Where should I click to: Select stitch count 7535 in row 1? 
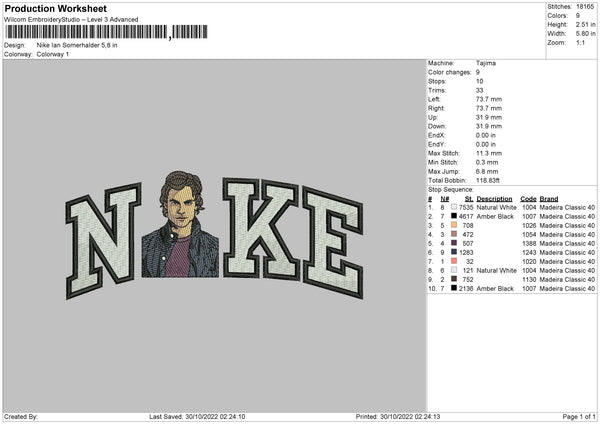pos(466,207)
